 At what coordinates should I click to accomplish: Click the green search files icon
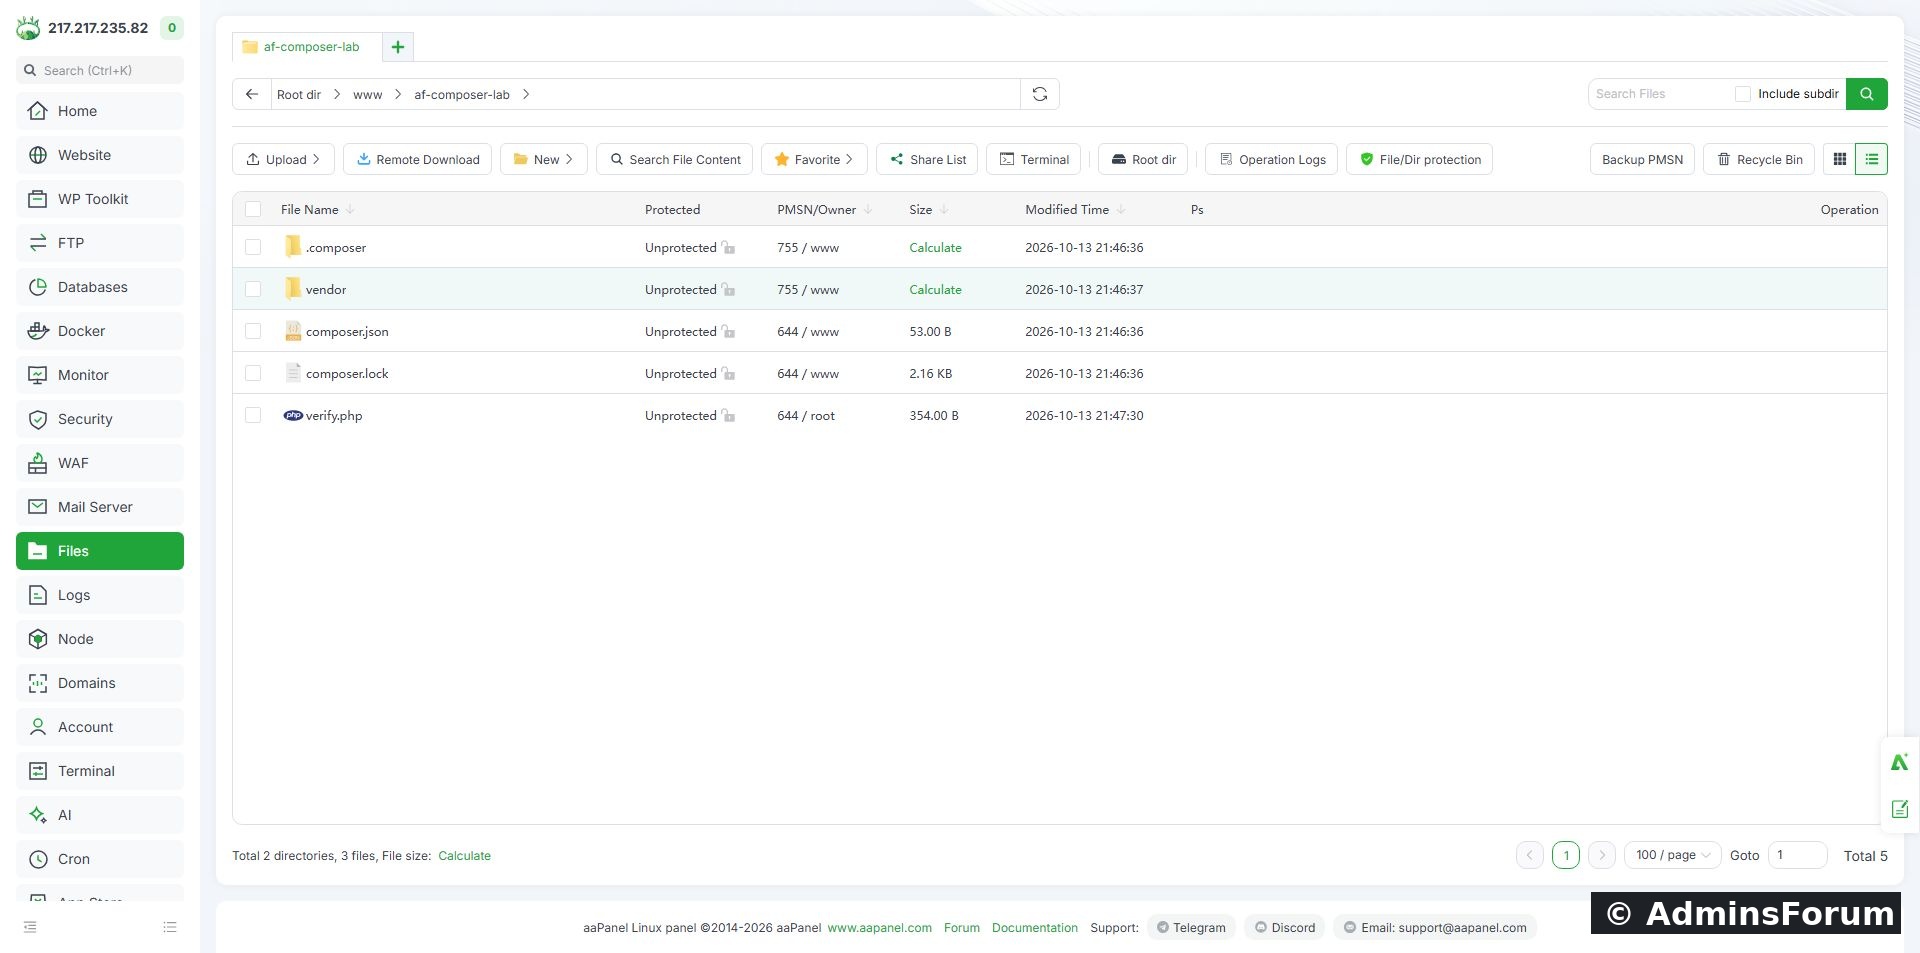click(1866, 94)
